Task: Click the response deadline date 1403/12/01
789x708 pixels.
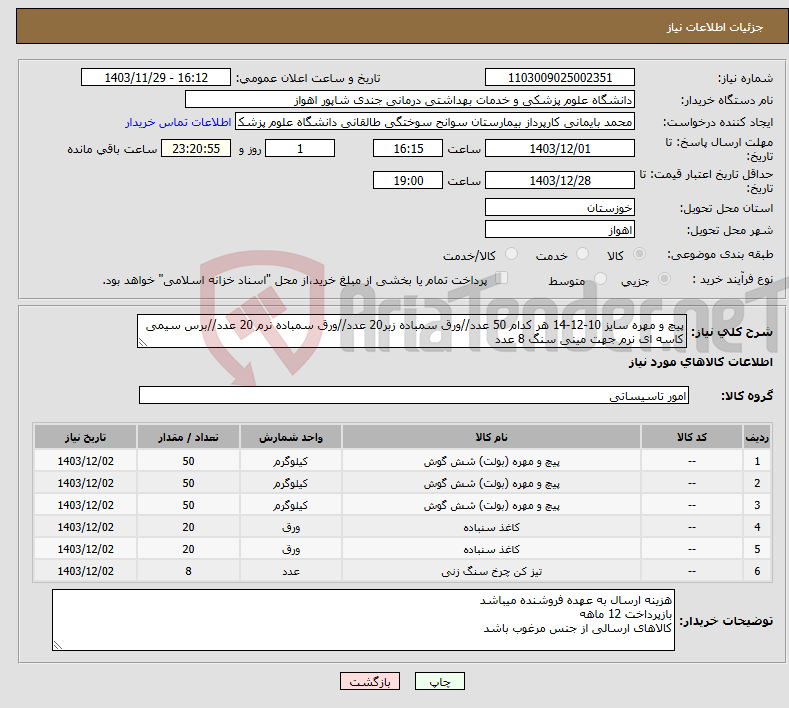Action: pyautogui.click(x=560, y=148)
